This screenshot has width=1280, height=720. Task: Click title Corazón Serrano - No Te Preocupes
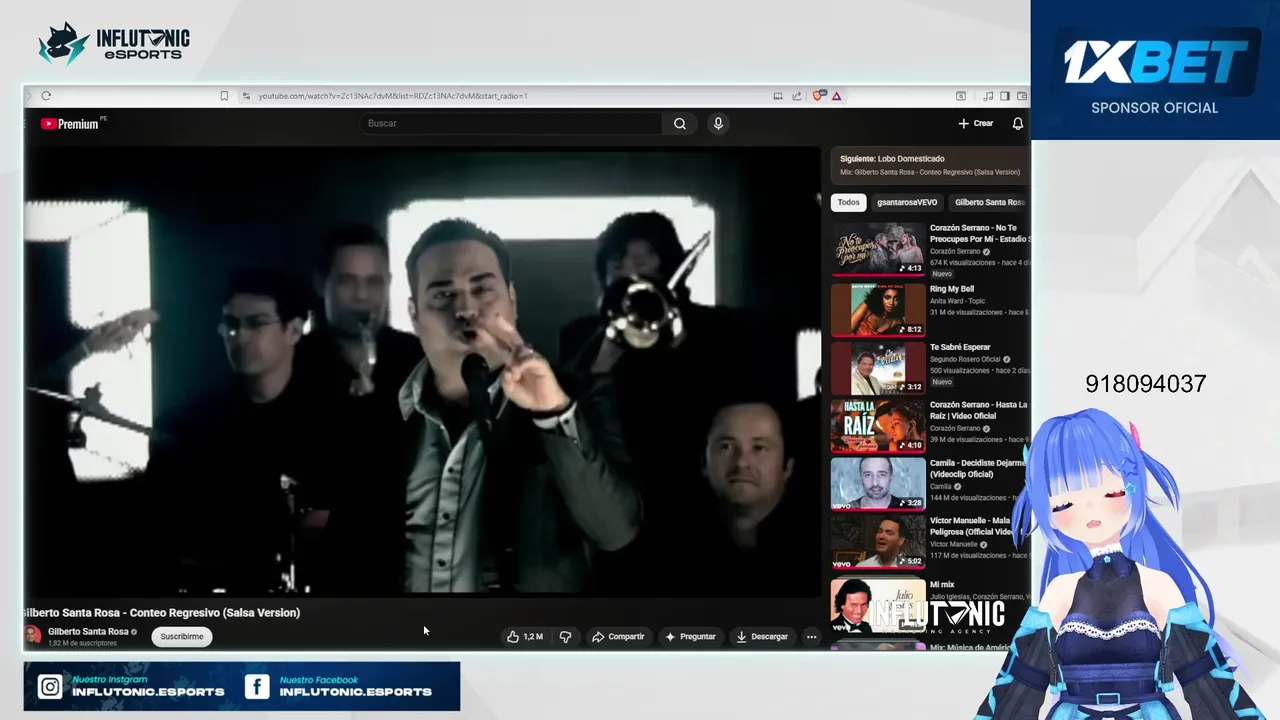[x=978, y=233]
